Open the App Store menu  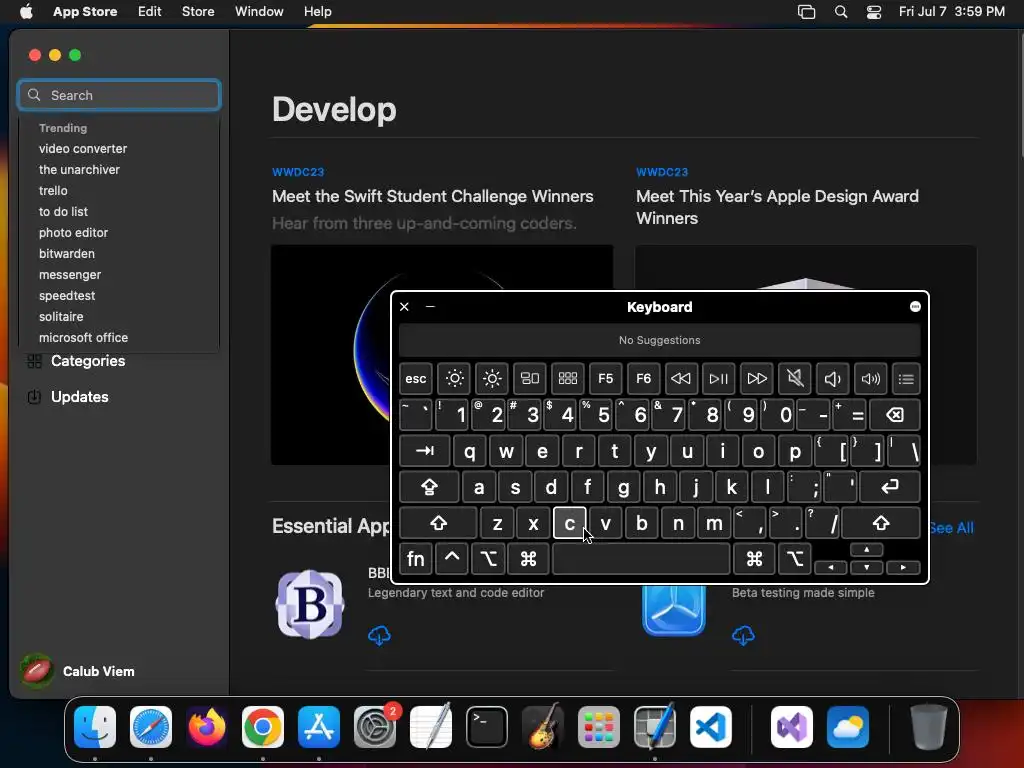point(85,12)
